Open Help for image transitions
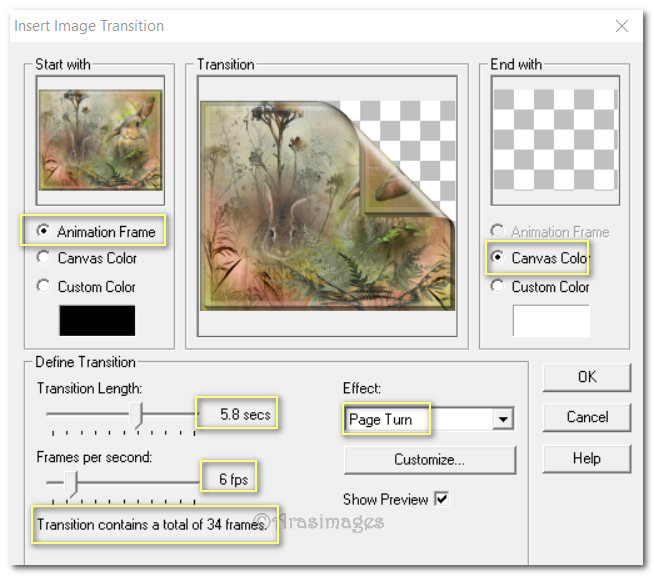The height and width of the screenshot is (576, 654). click(x=586, y=458)
